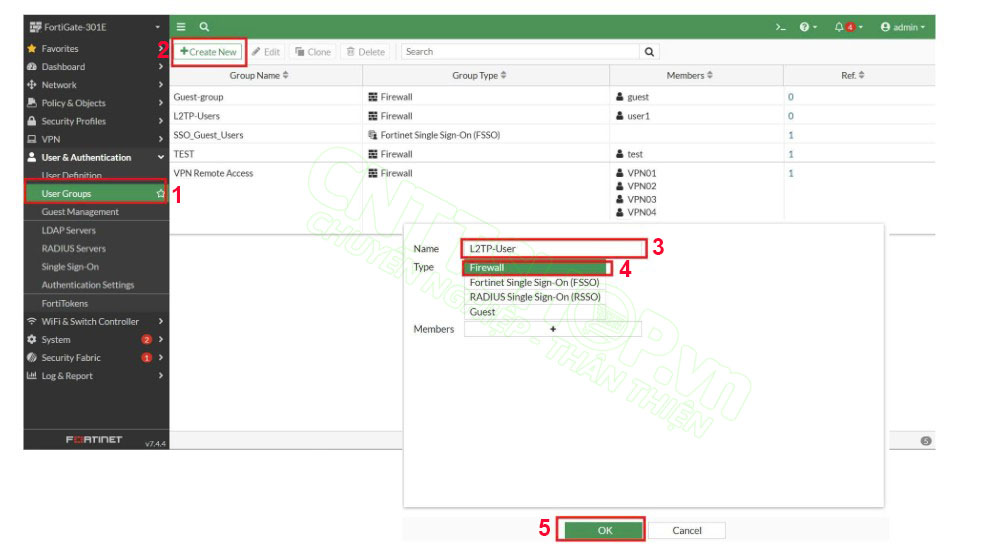Expand Security Fabric sidebar menu
This screenshot has width=991, height=552.
point(96,358)
